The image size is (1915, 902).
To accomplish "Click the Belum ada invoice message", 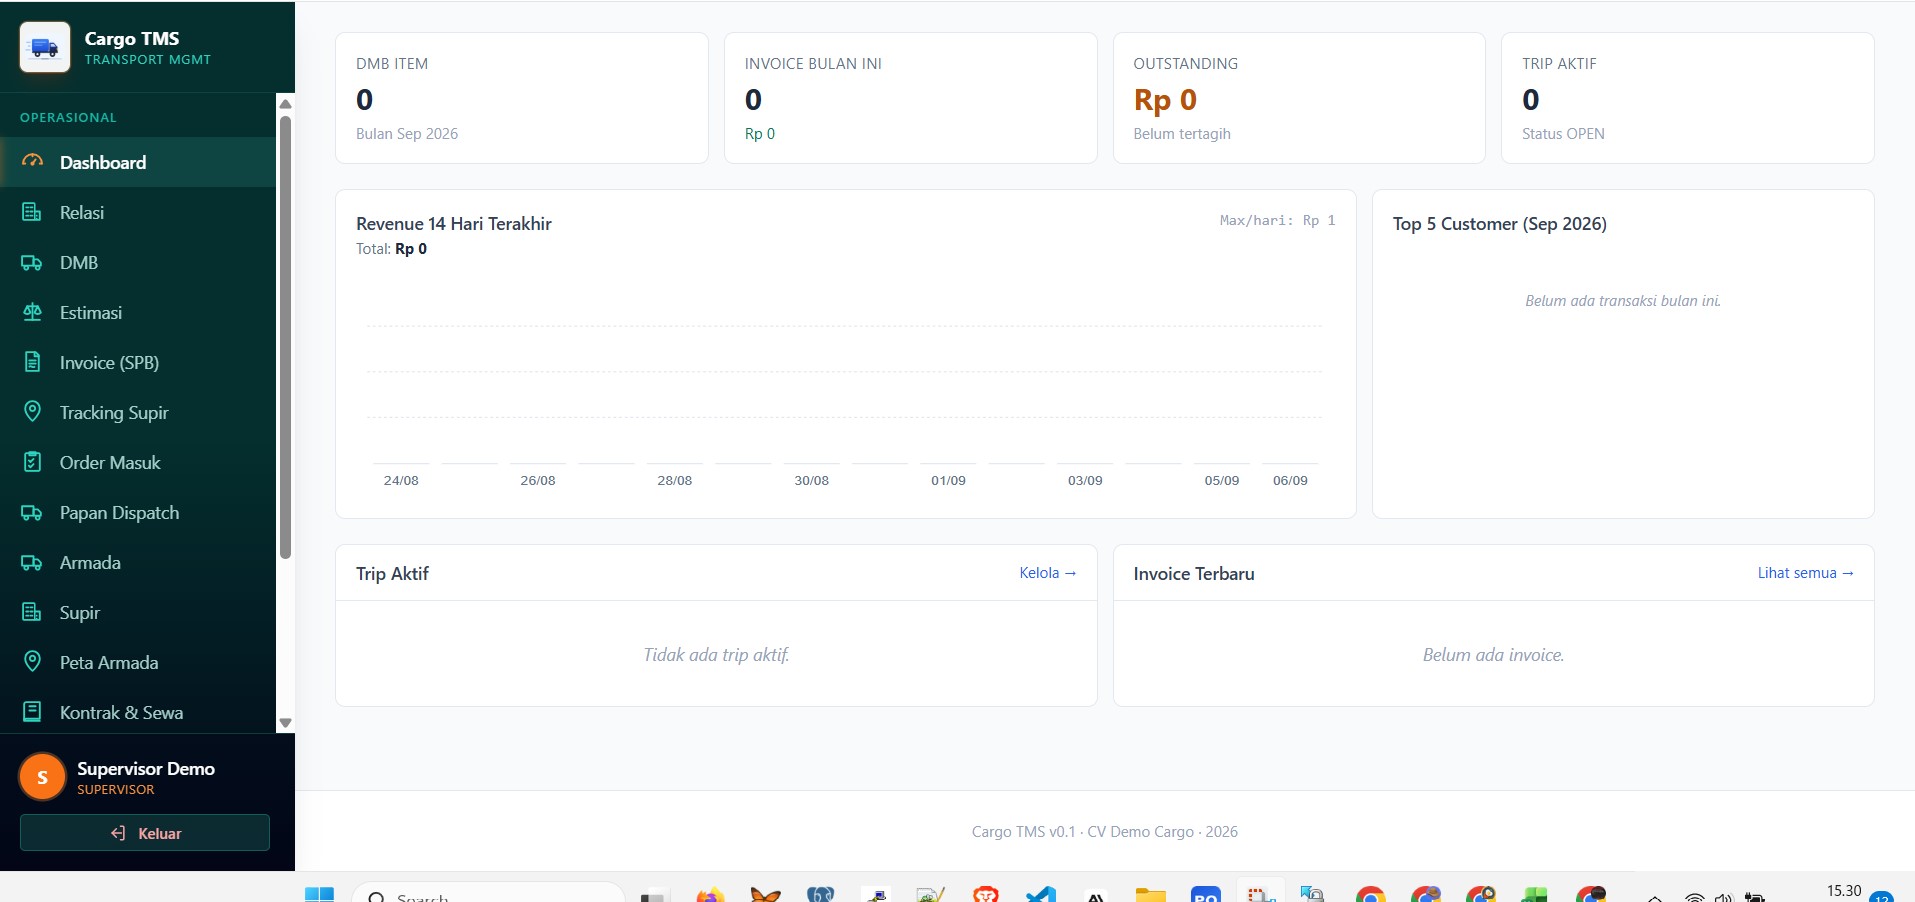I will (x=1493, y=655).
